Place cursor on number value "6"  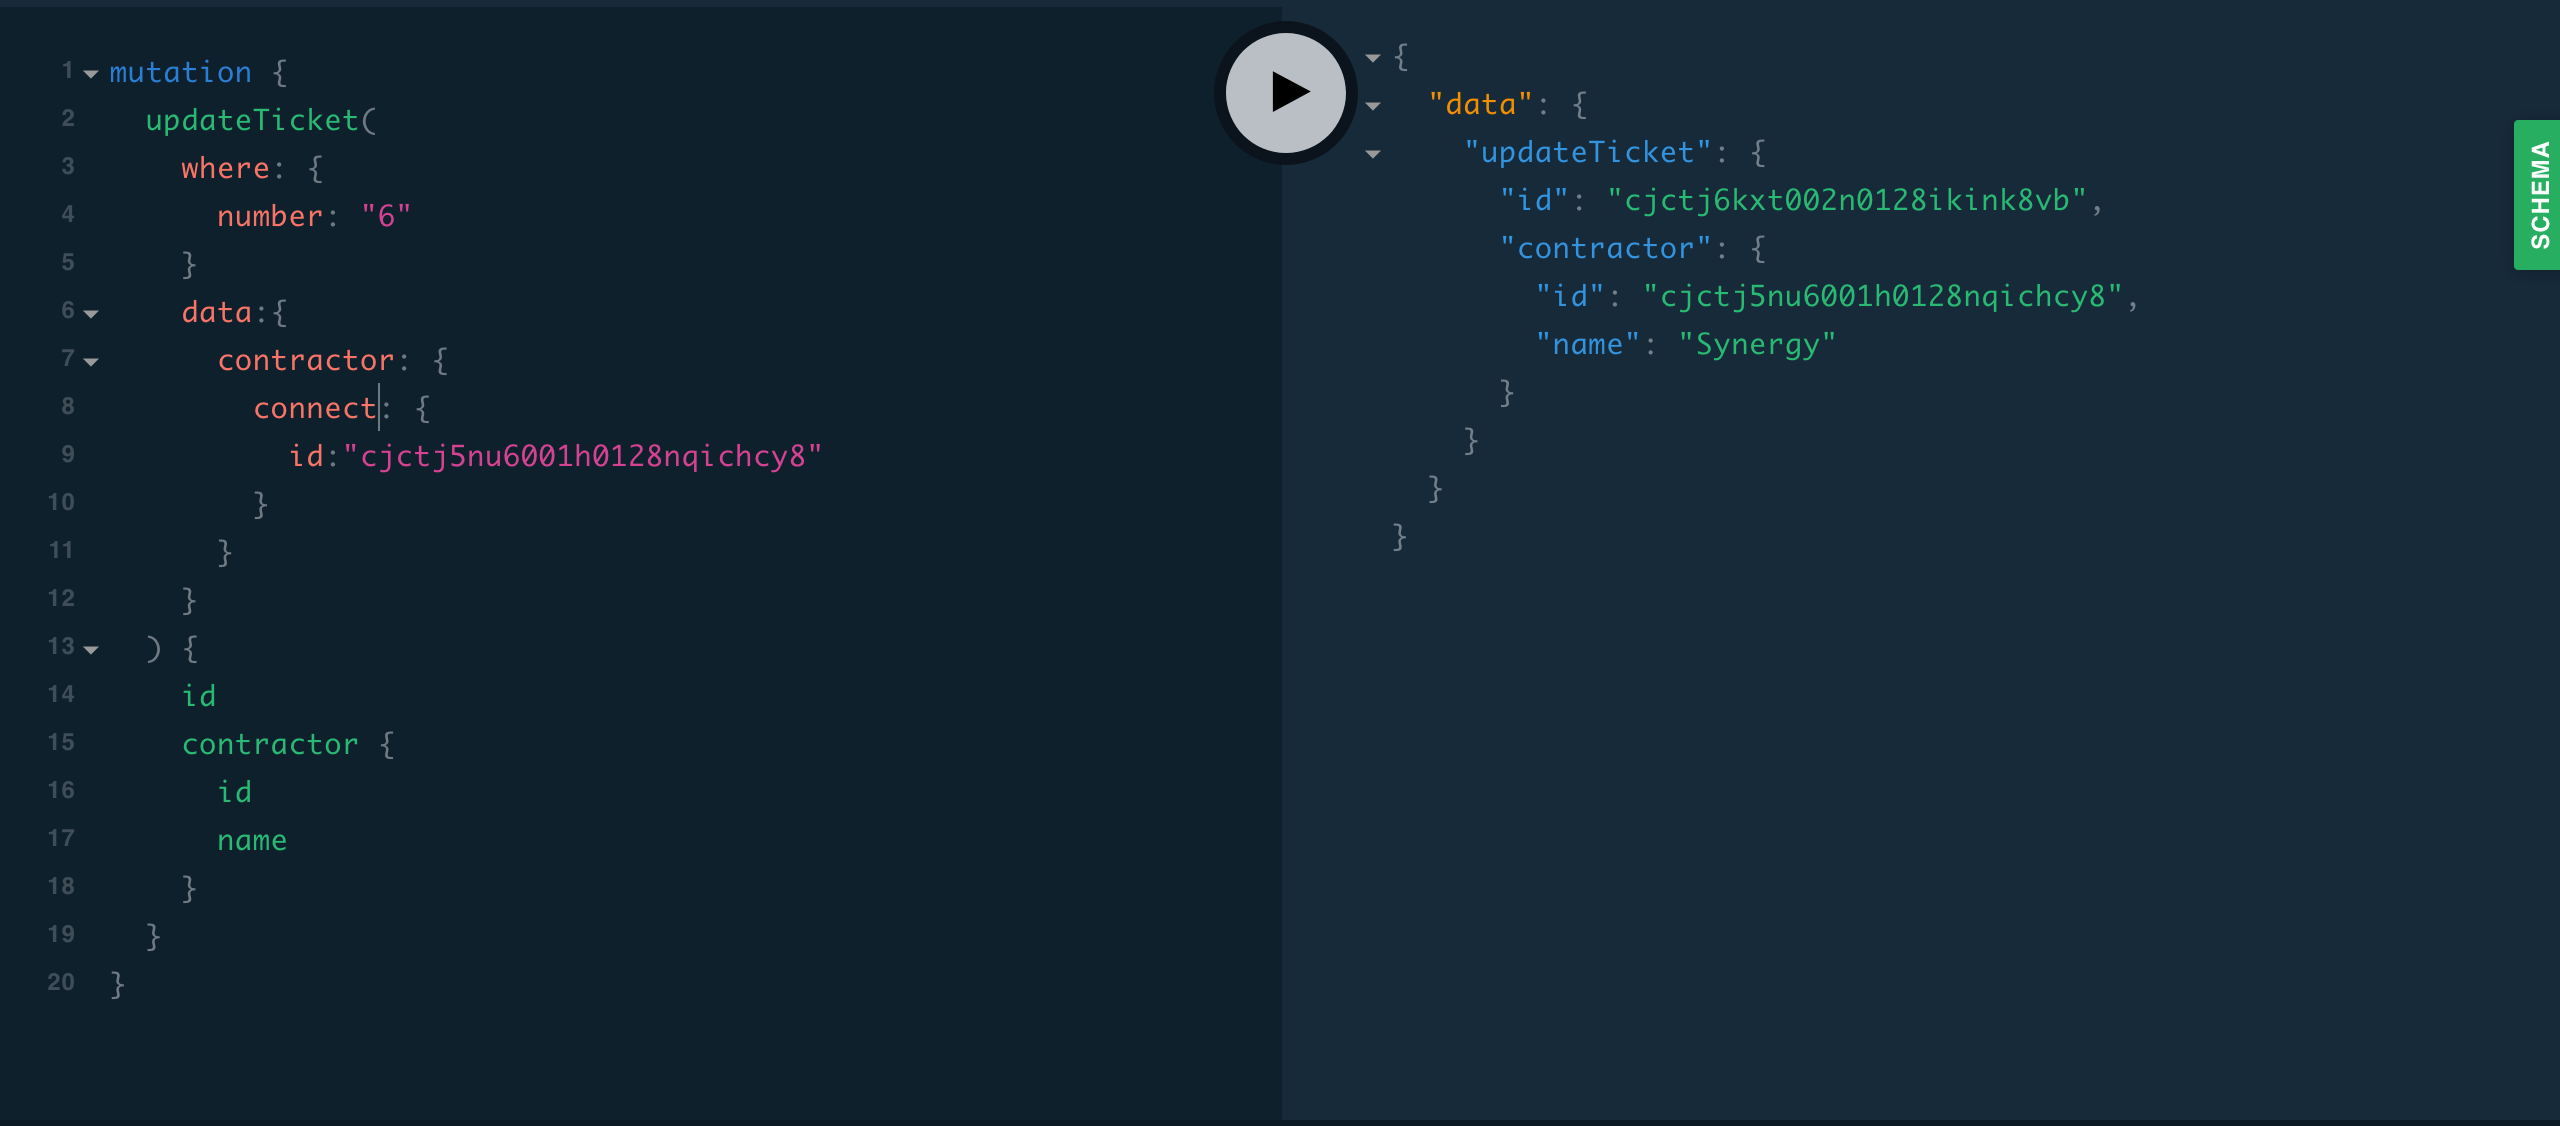point(386,217)
